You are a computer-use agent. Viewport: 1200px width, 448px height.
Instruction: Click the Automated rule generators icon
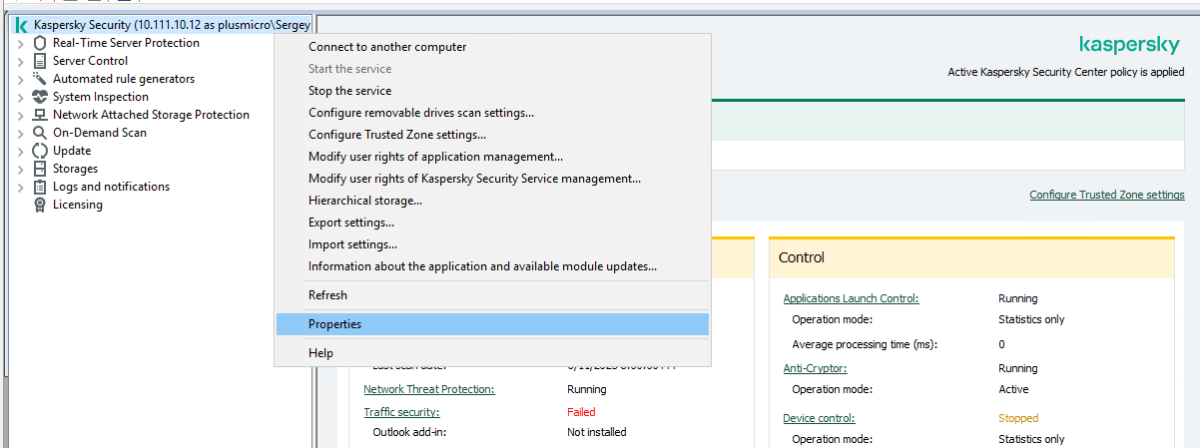[40, 79]
